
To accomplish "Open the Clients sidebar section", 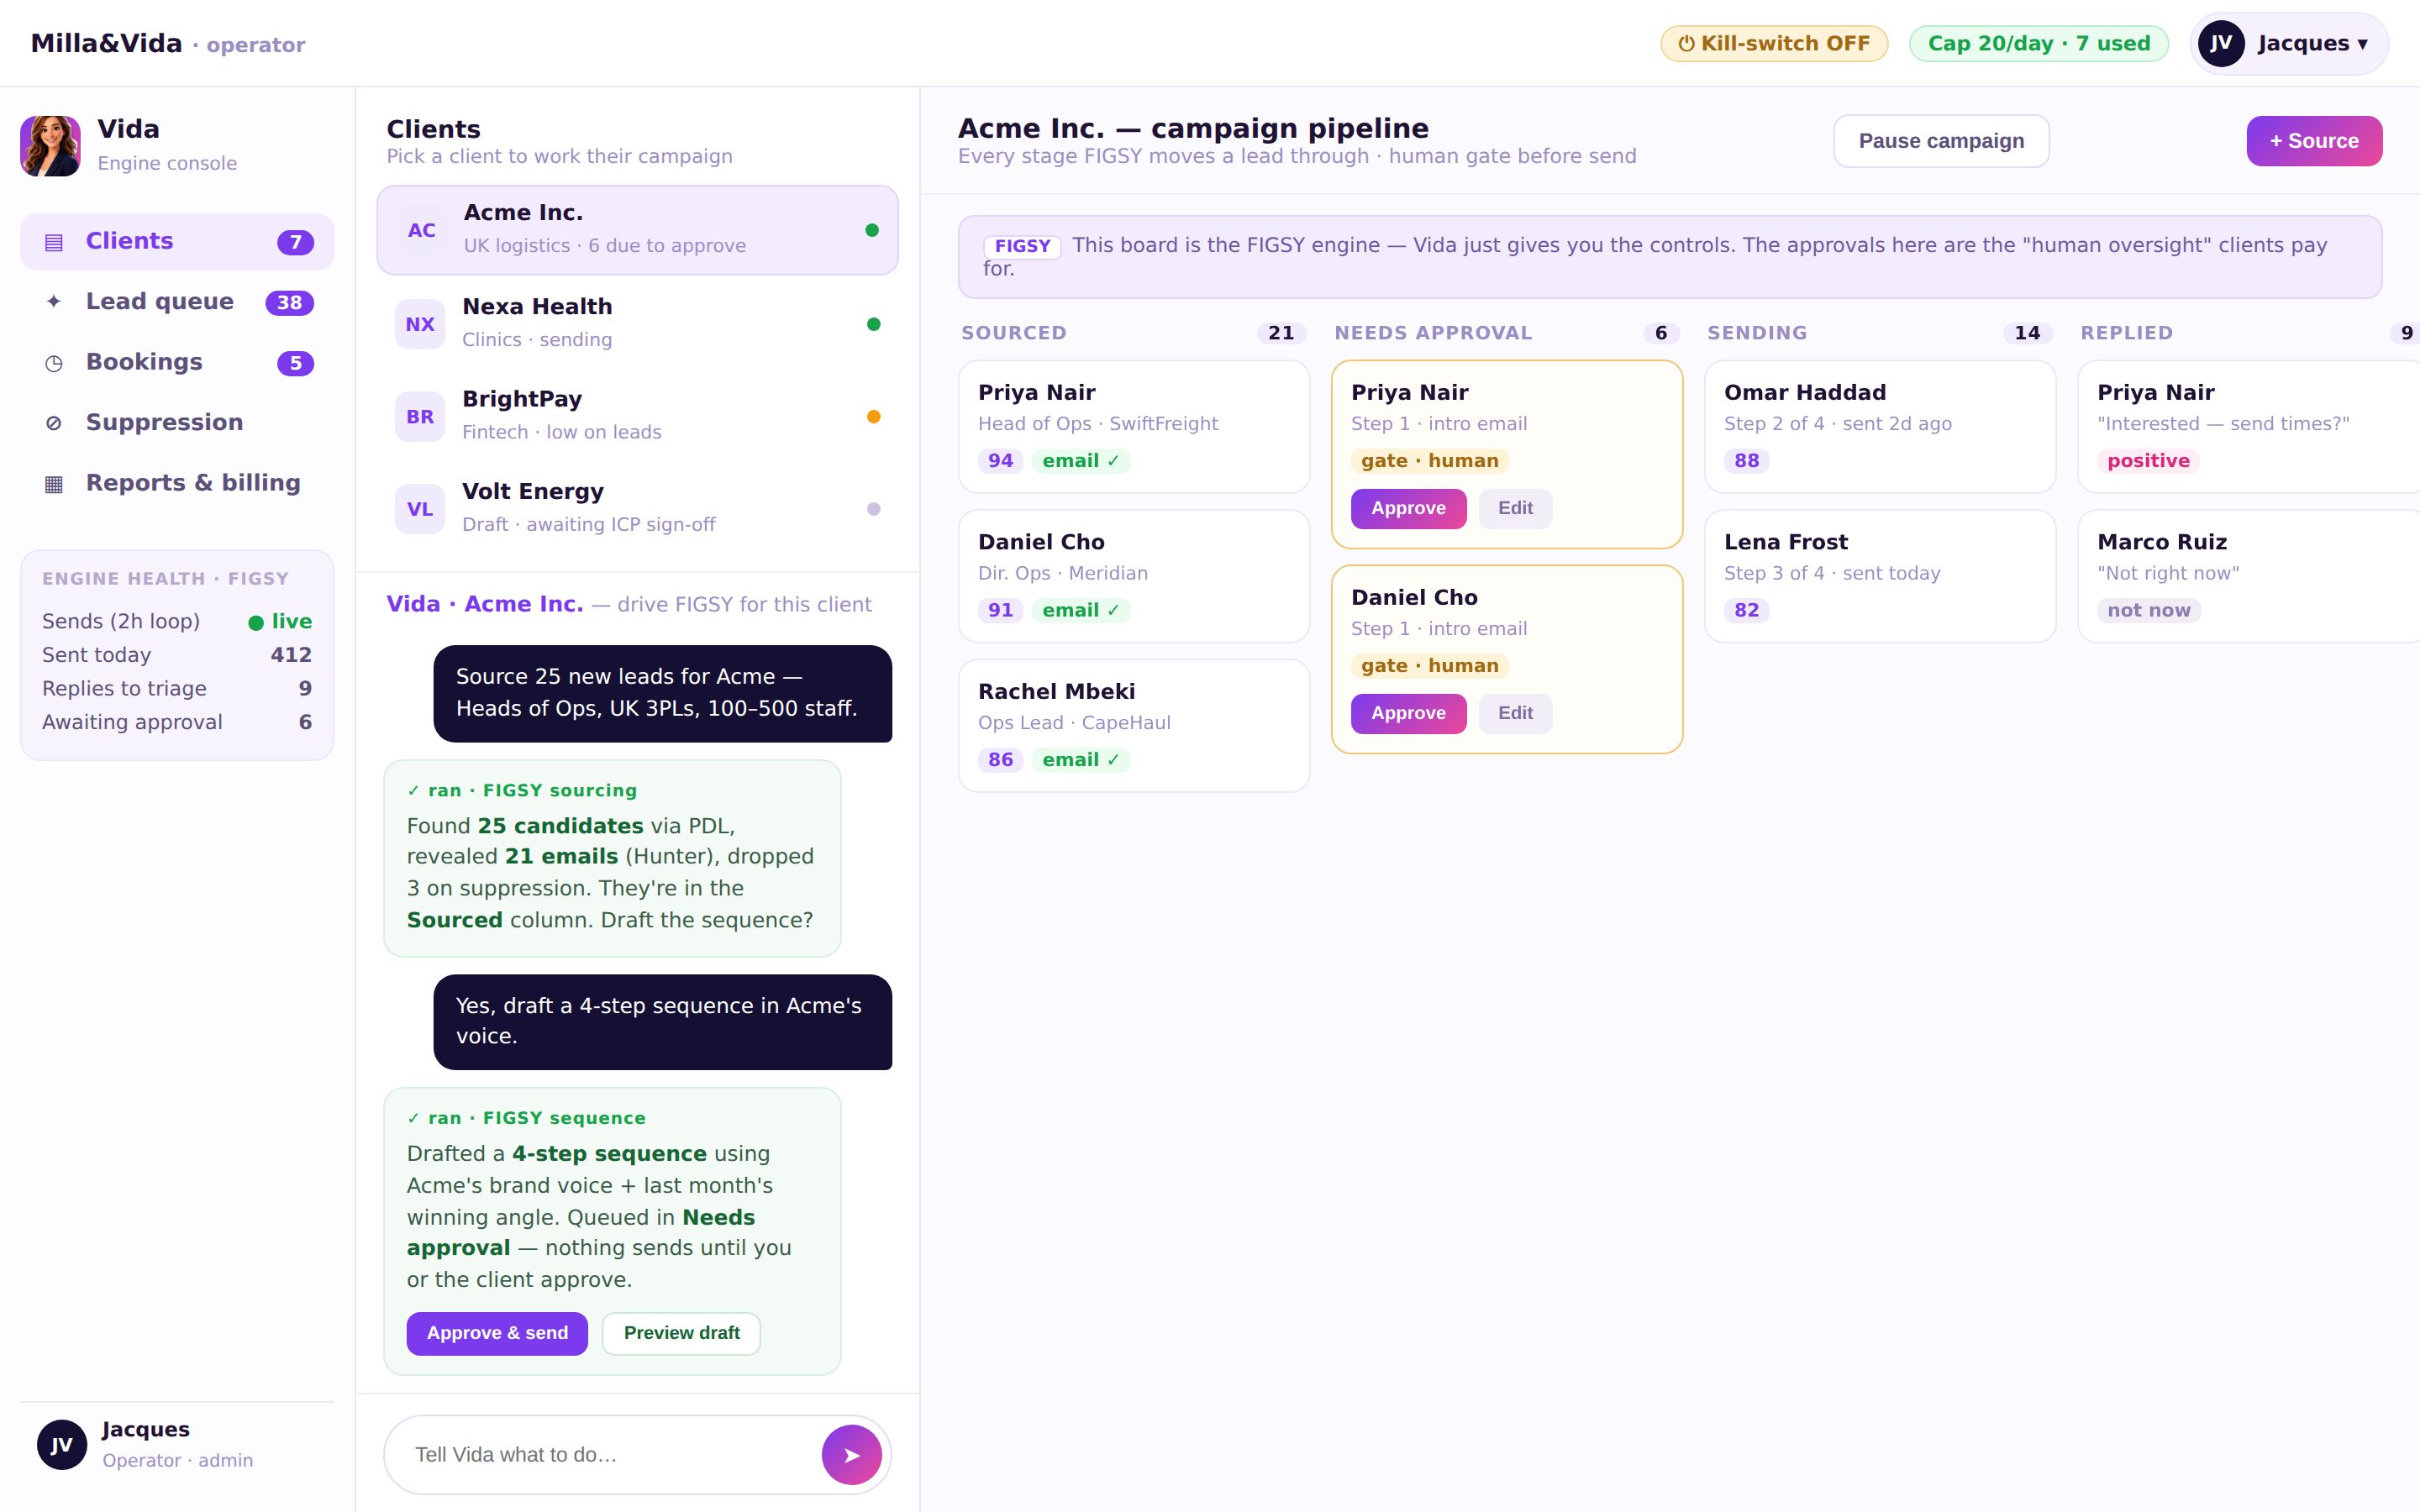I will [177, 241].
